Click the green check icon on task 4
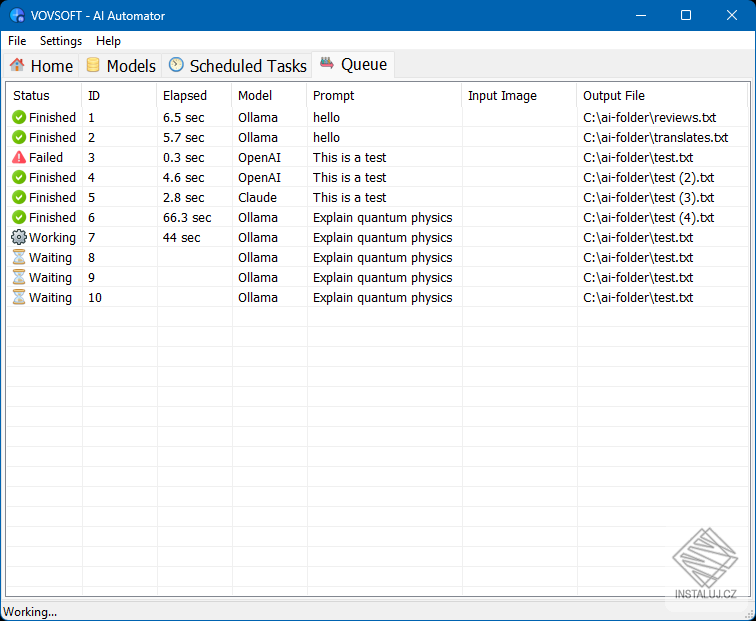This screenshot has height=621, width=756. pyautogui.click(x=19, y=177)
